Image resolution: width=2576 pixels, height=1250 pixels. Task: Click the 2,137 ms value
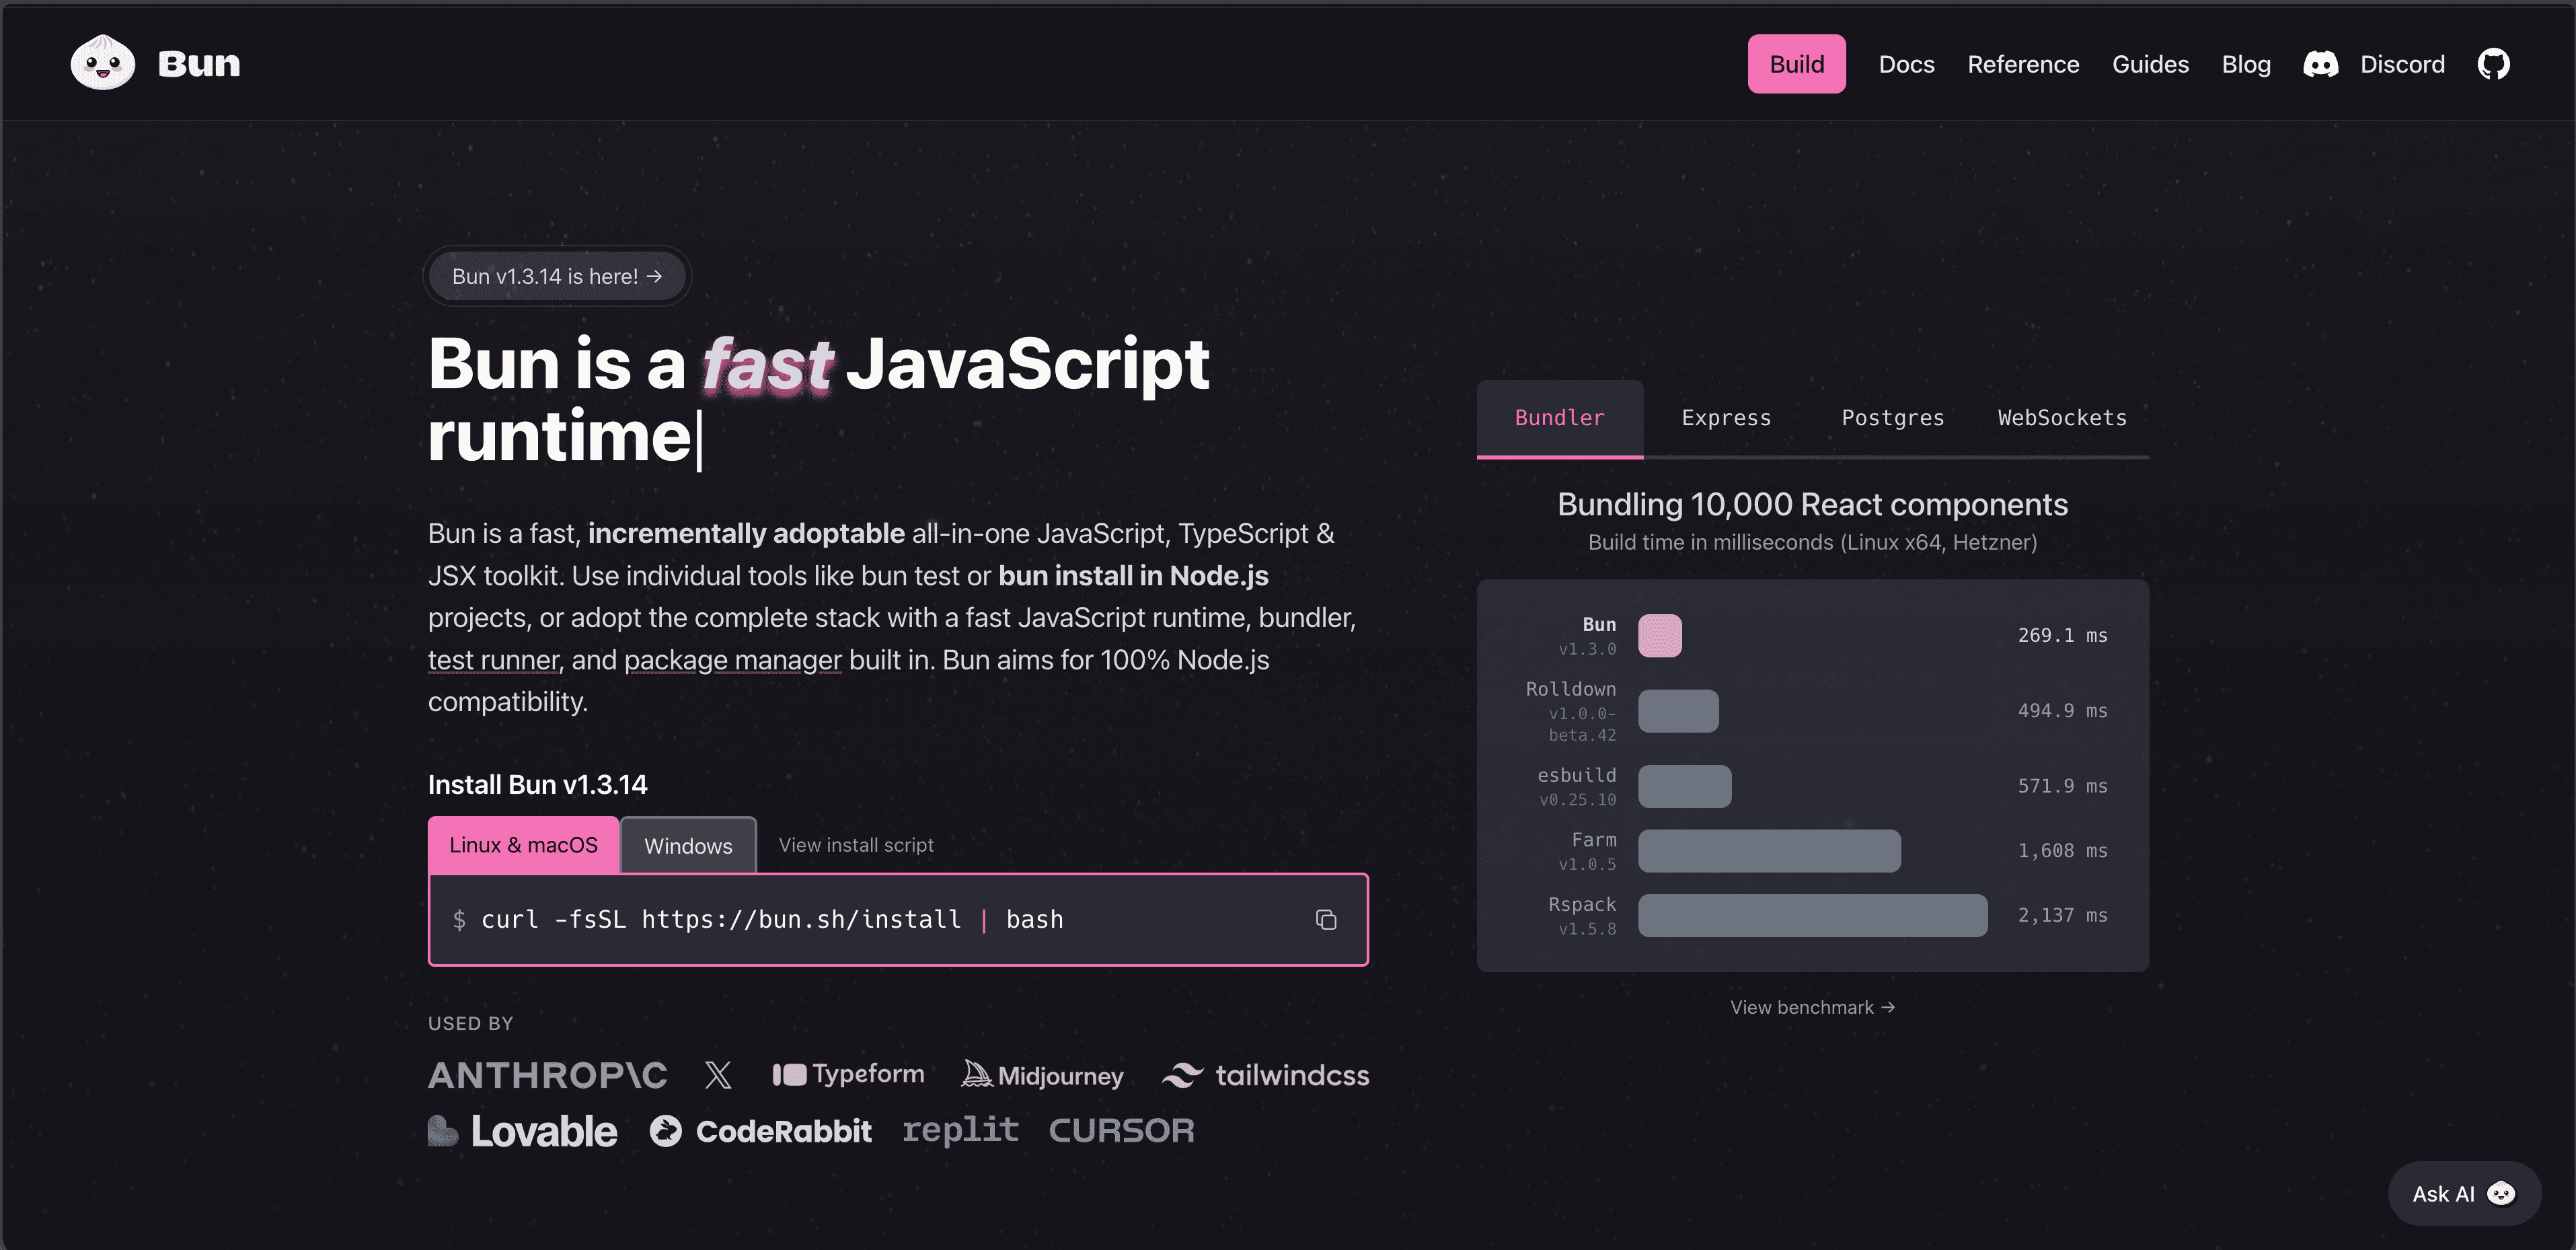point(2062,915)
